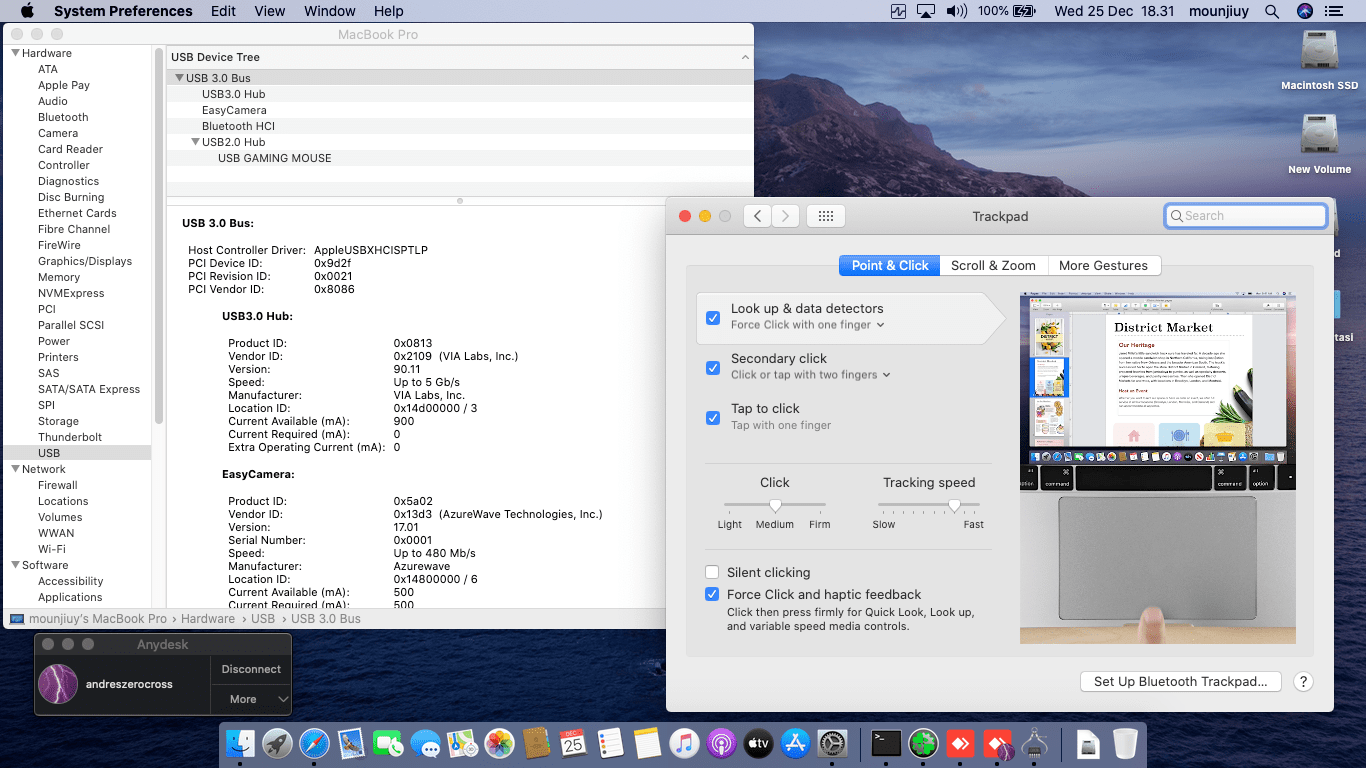Open Finder from the Dock
1366x768 pixels.
point(241,743)
